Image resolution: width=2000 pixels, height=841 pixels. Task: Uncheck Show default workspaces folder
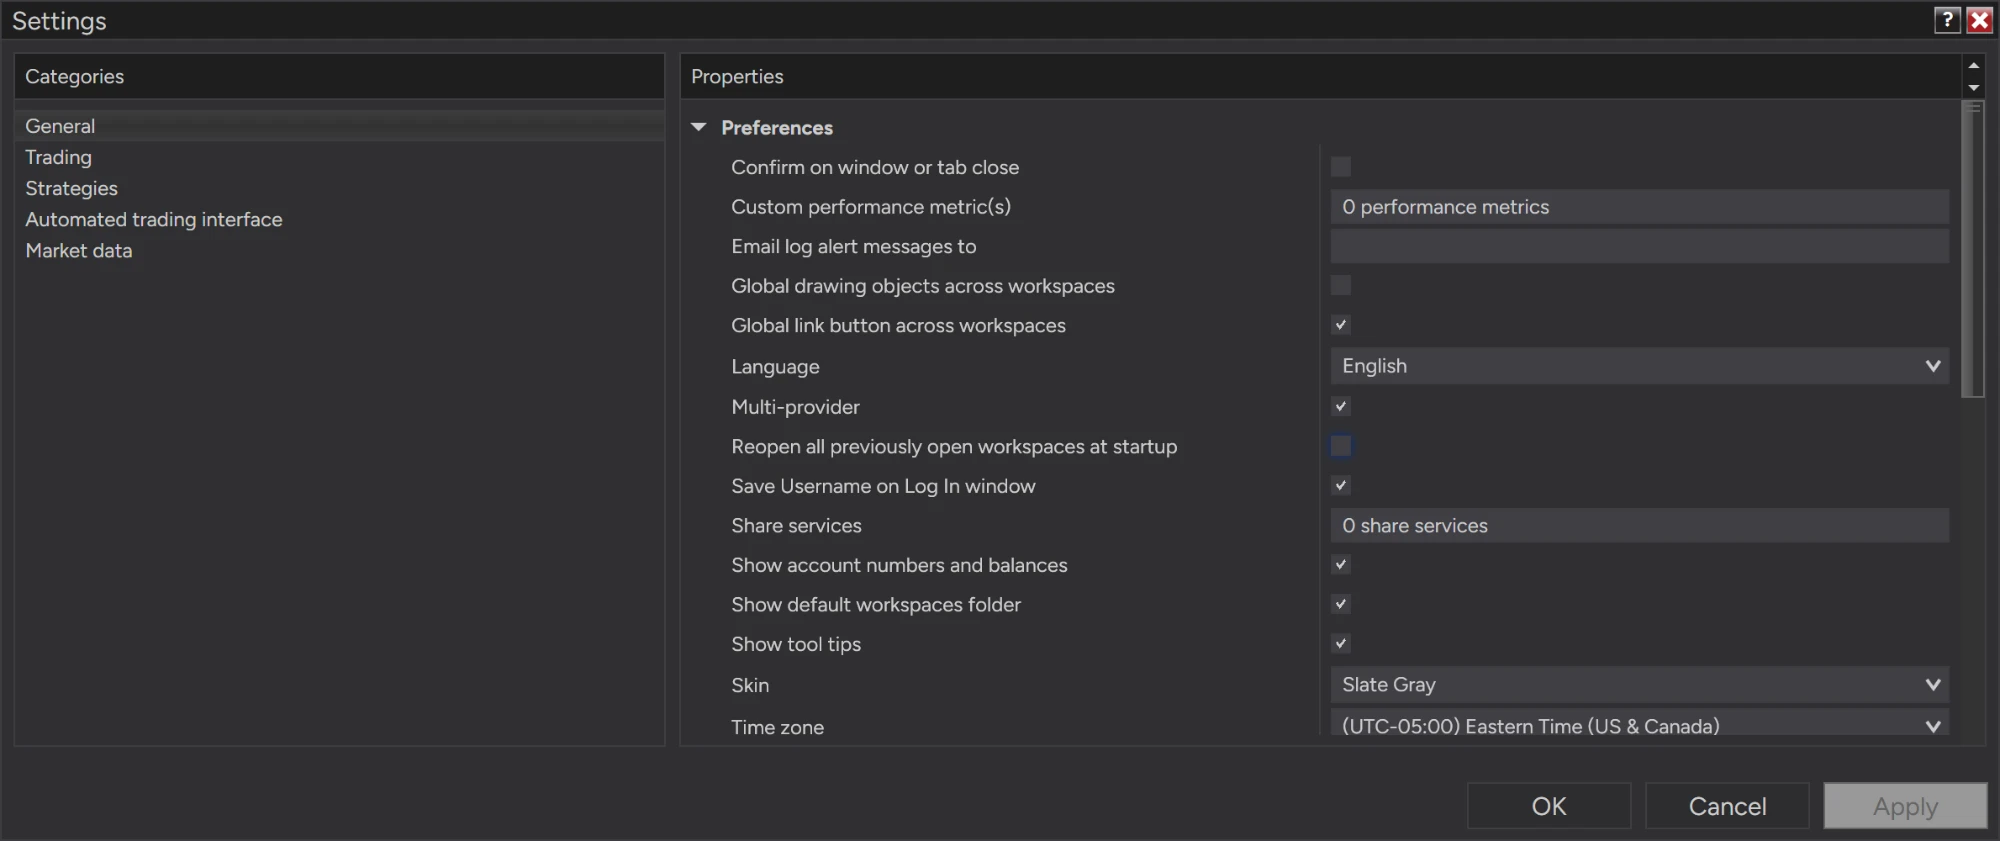coord(1341,604)
